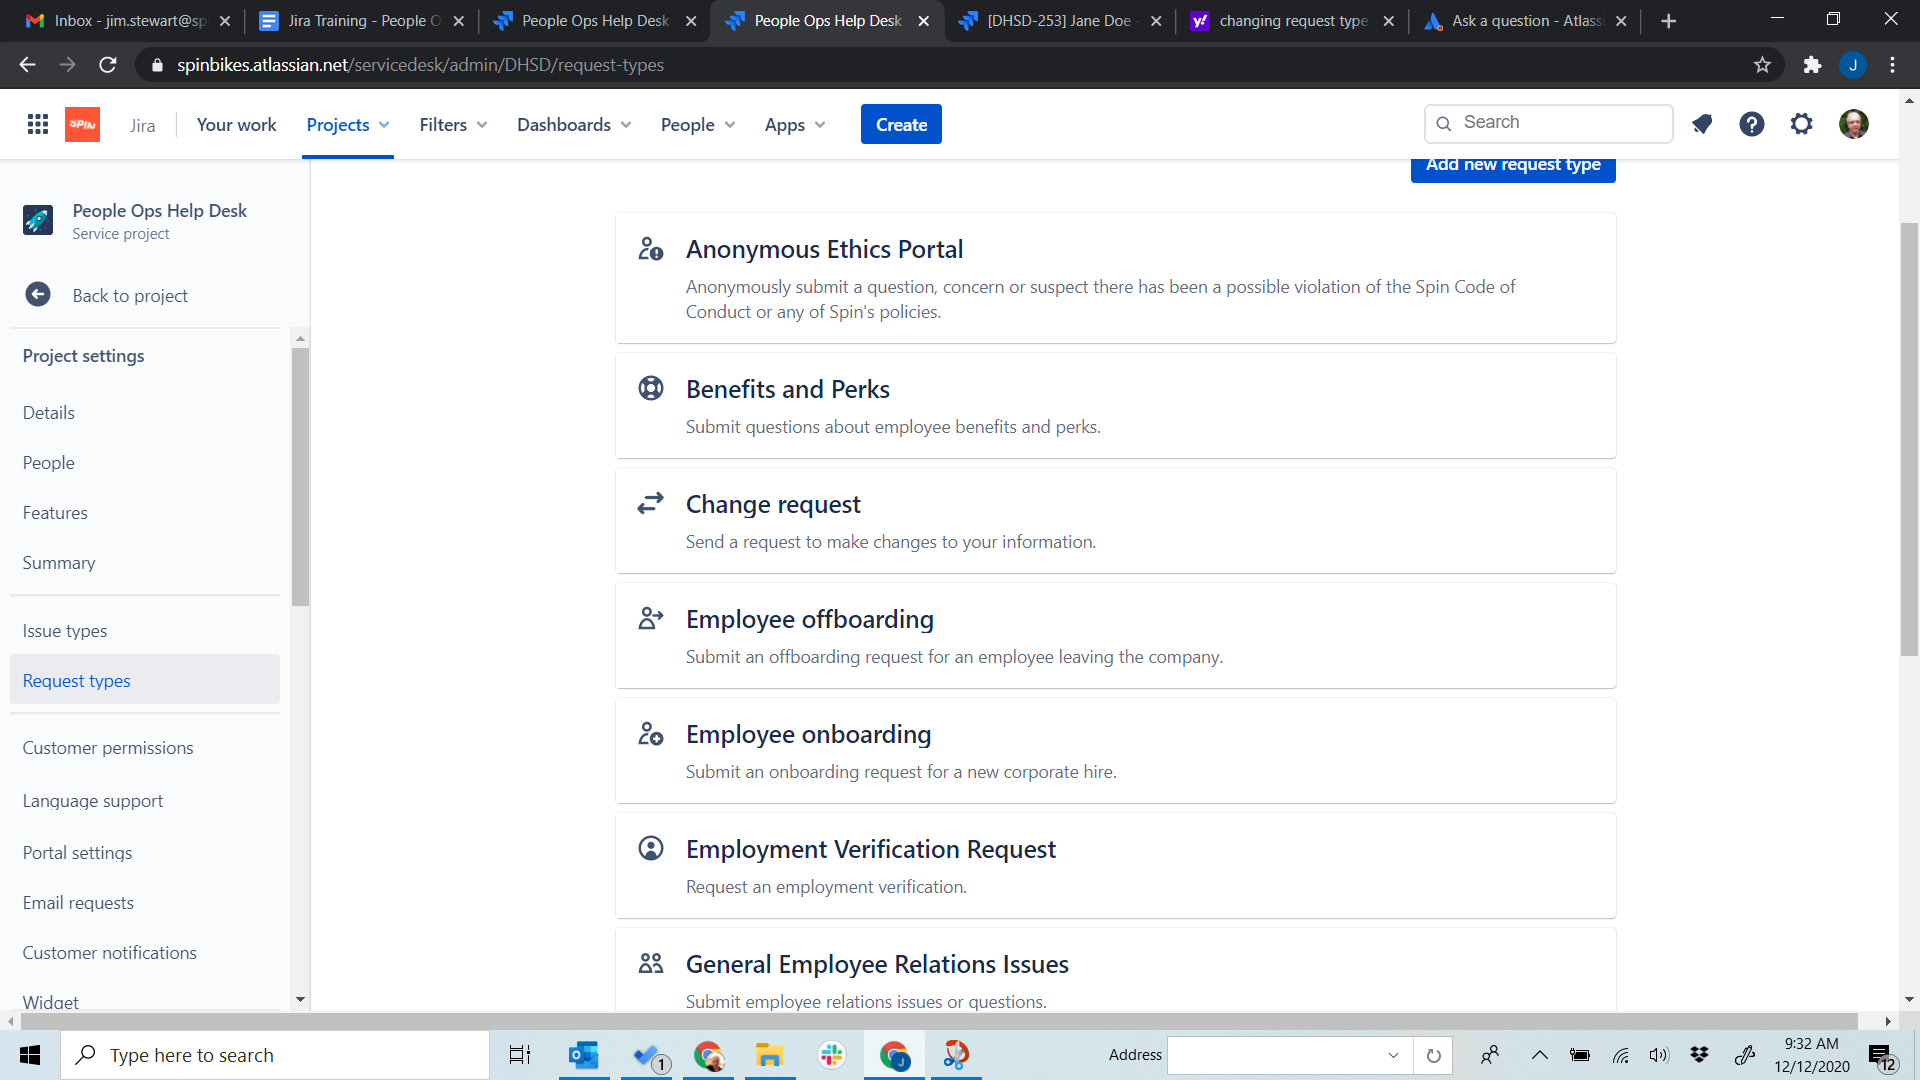Screen dimensions: 1920x1080
Task: Open Jira settings via the gear icon
Action: point(1801,123)
